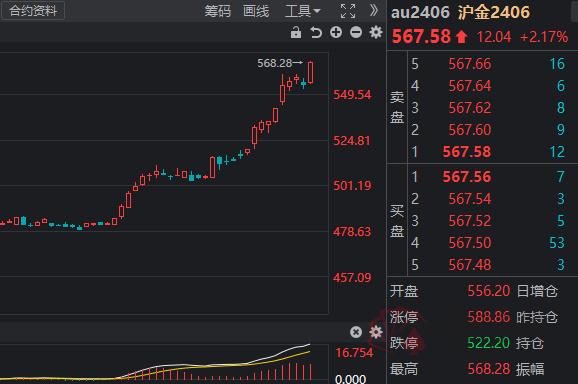
Task: Click ask volume 16
Action: point(557,64)
